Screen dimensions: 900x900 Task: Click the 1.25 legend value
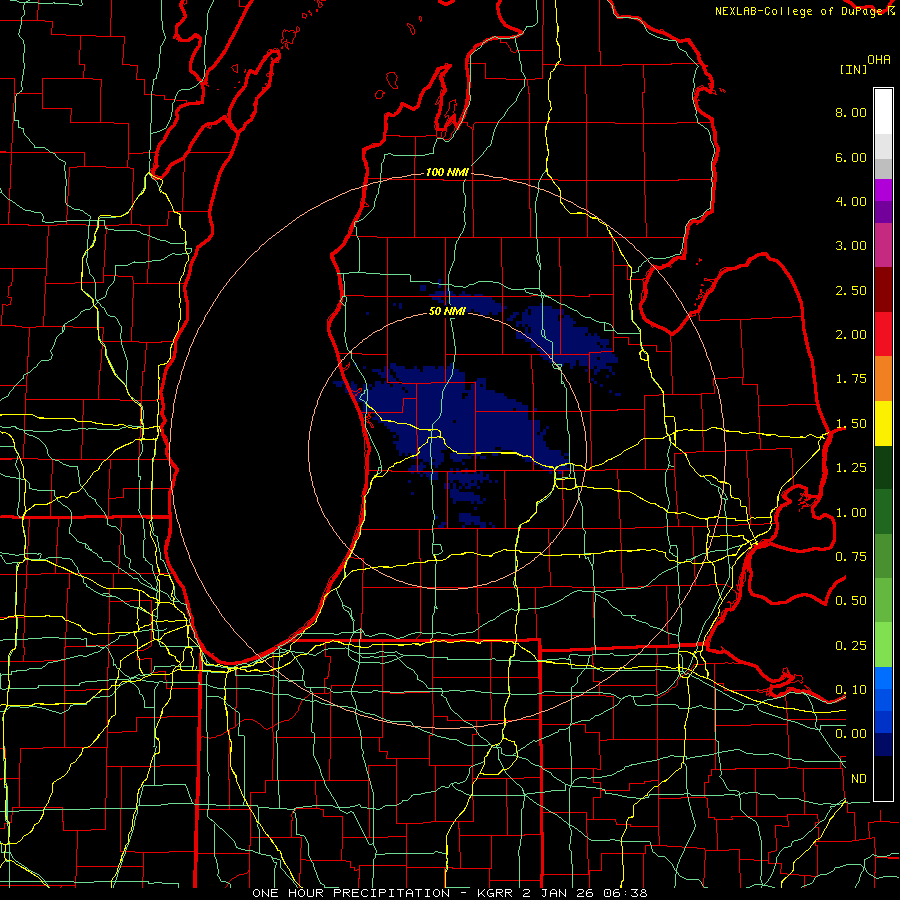point(851,468)
